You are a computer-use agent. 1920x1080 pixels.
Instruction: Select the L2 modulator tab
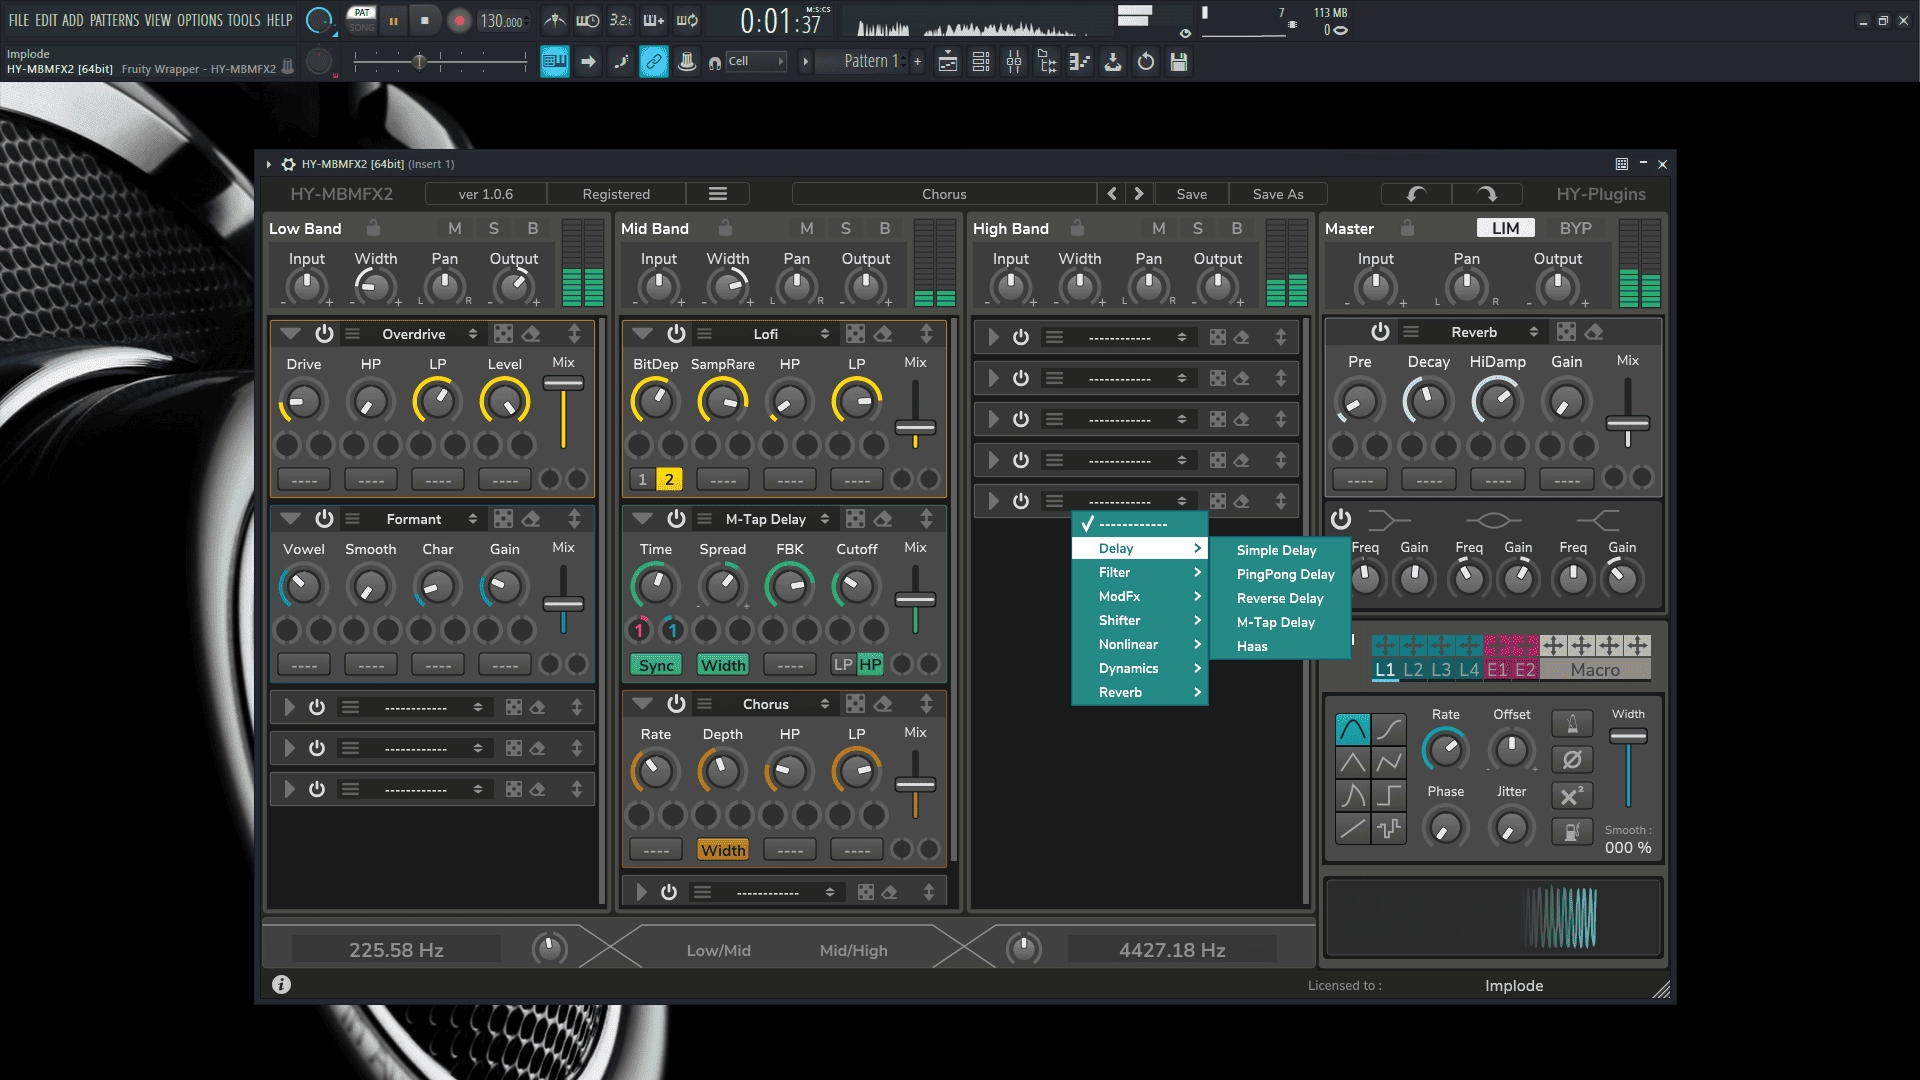click(x=1413, y=670)
